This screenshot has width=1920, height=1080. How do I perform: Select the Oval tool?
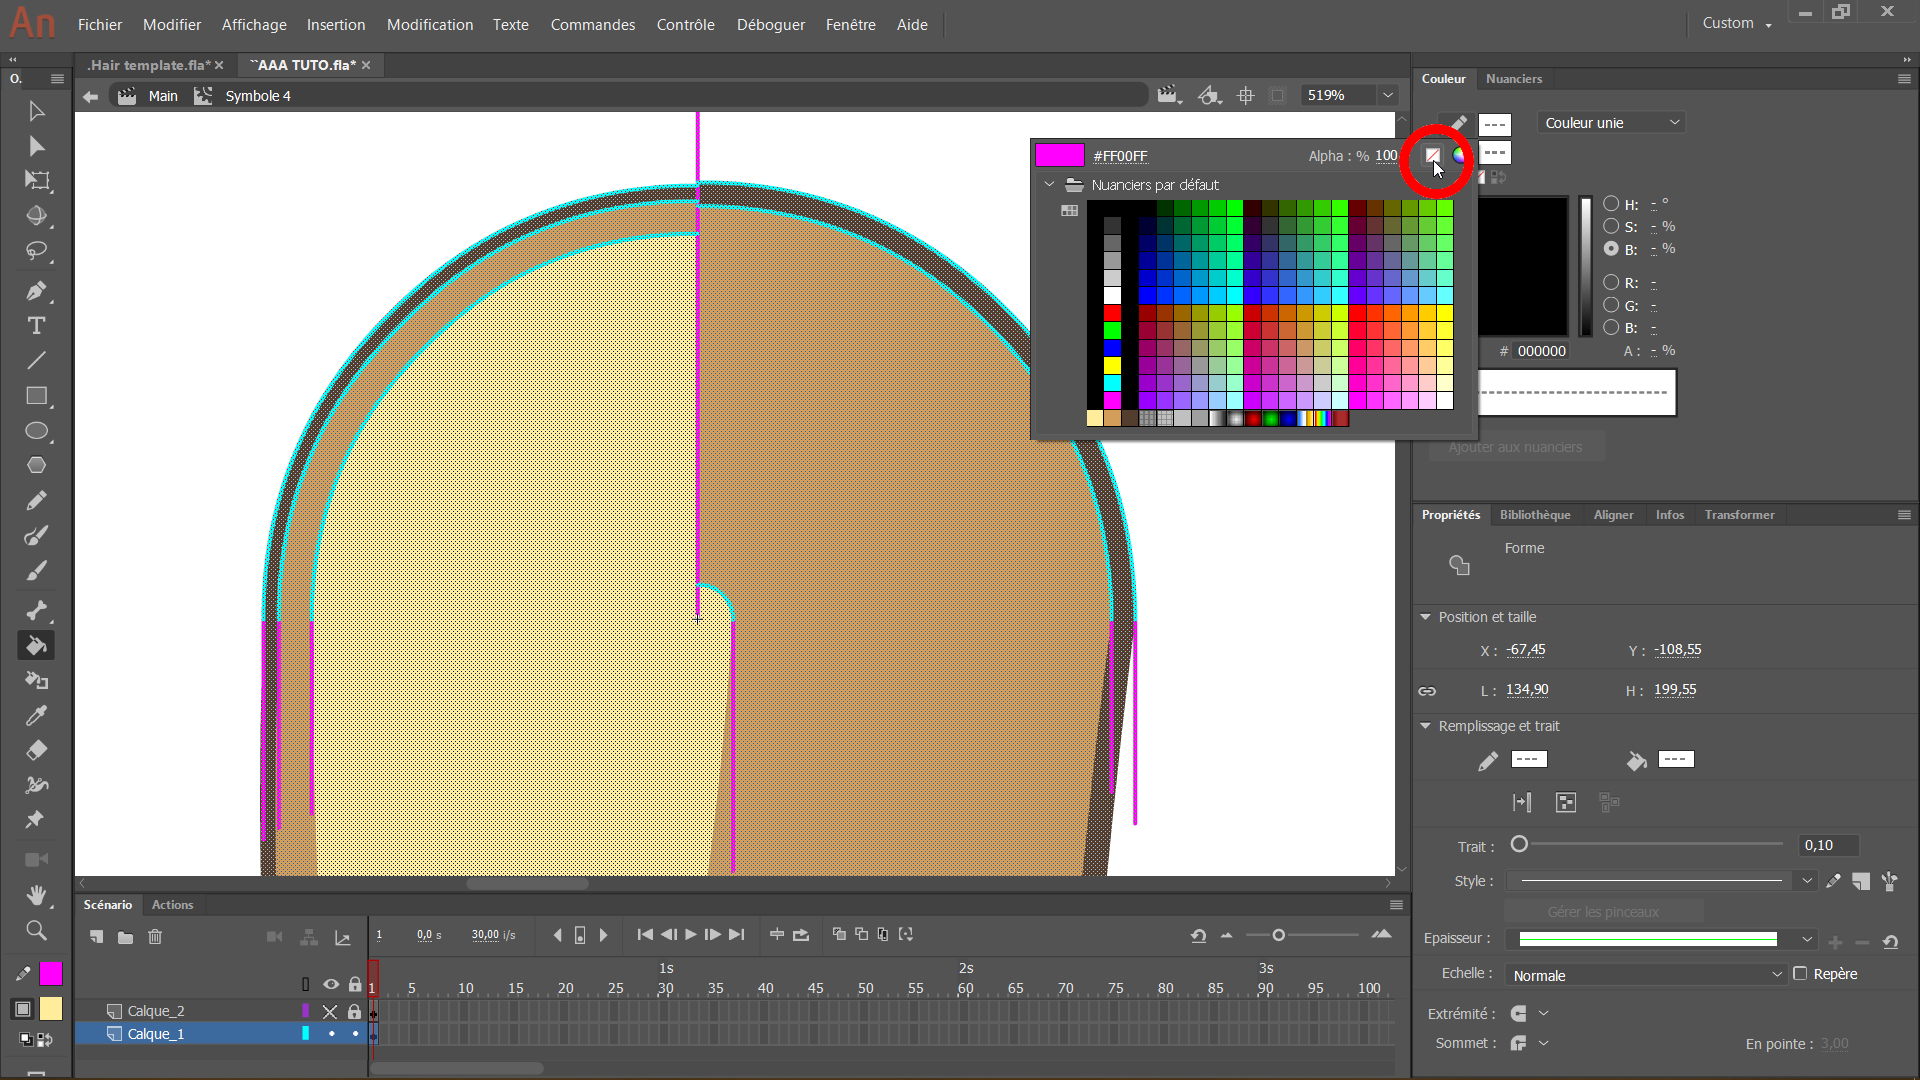36,431
